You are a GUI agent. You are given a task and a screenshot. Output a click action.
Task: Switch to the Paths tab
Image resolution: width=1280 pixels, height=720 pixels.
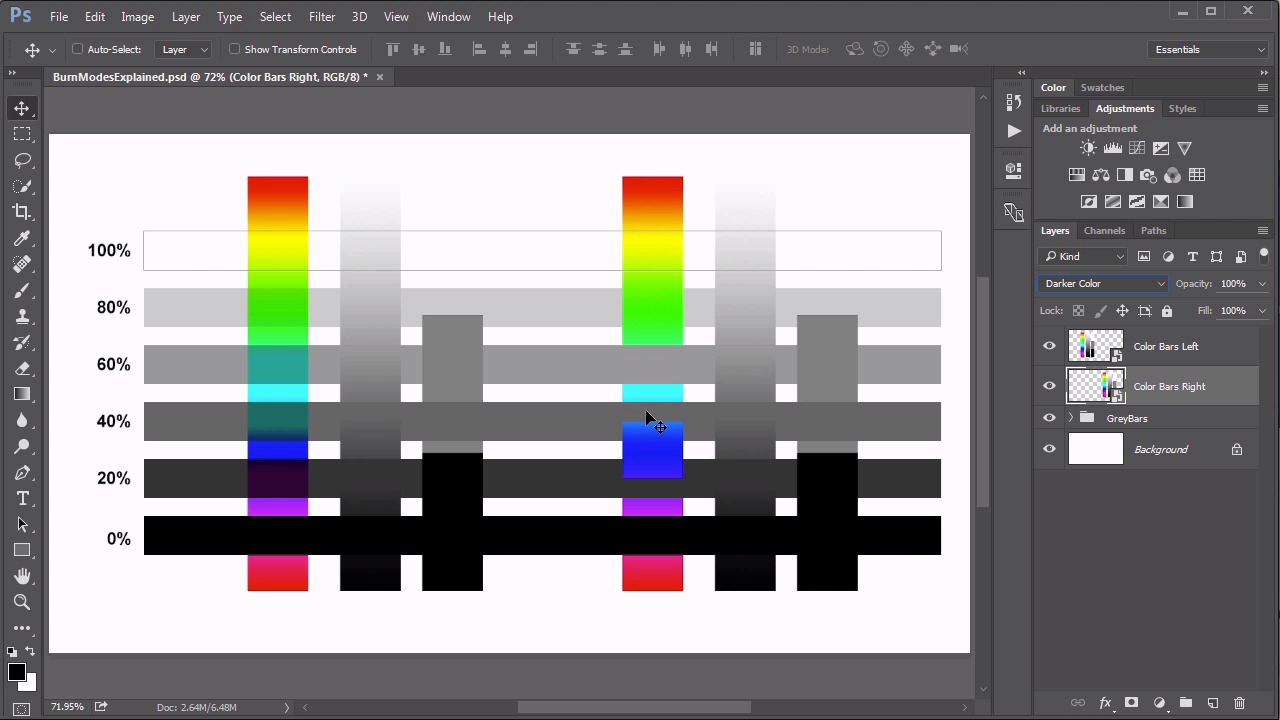pos(1153,230)
